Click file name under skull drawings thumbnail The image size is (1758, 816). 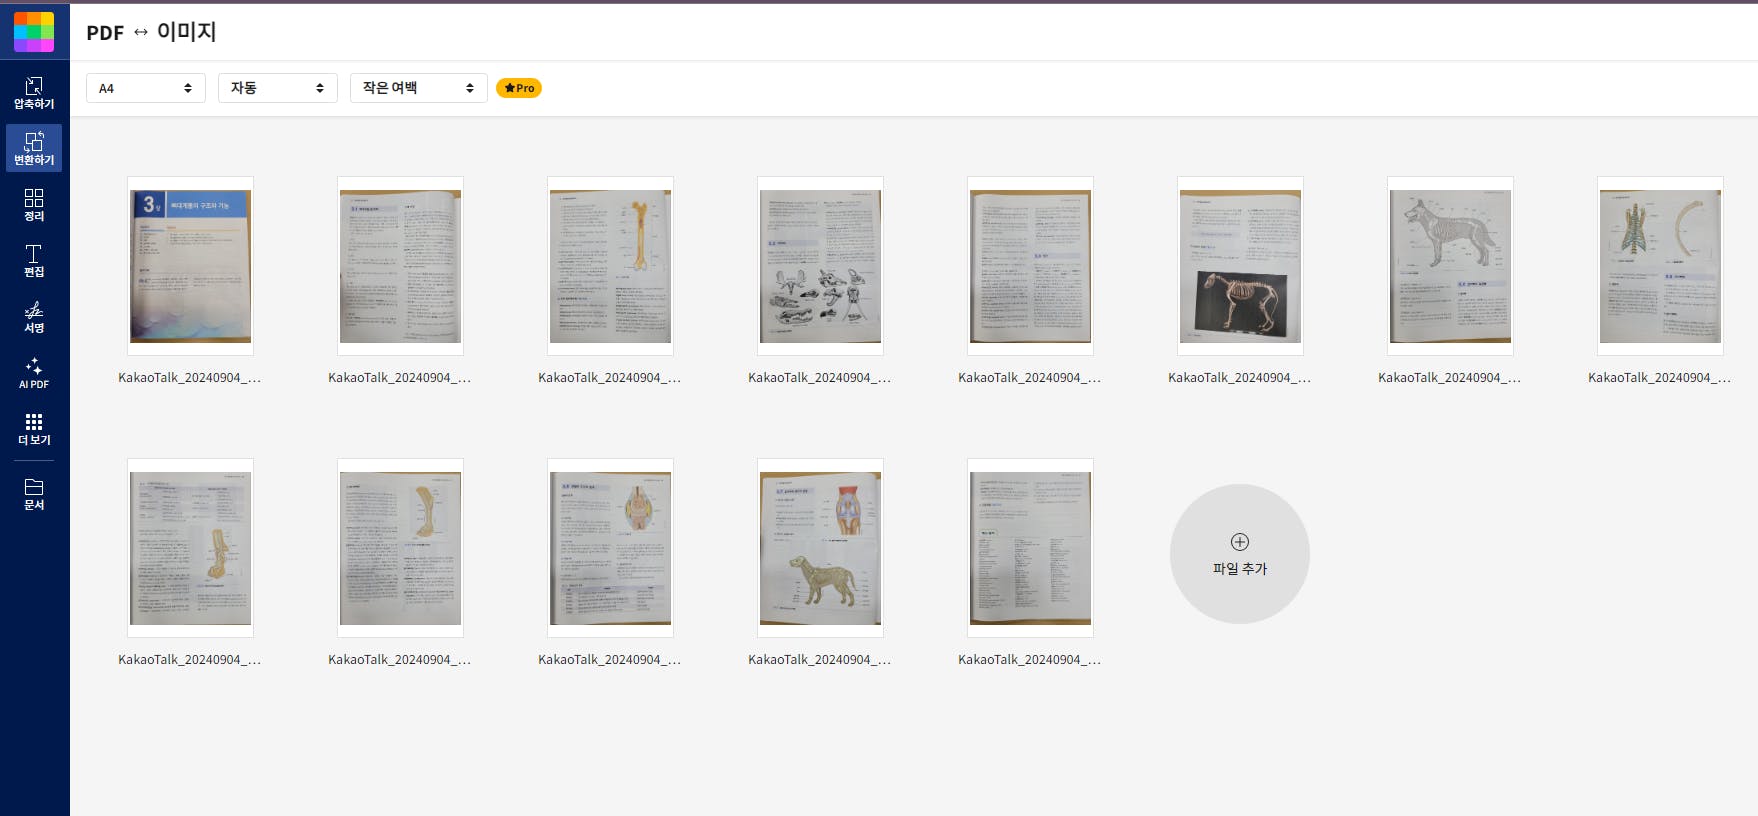point(820,378)
